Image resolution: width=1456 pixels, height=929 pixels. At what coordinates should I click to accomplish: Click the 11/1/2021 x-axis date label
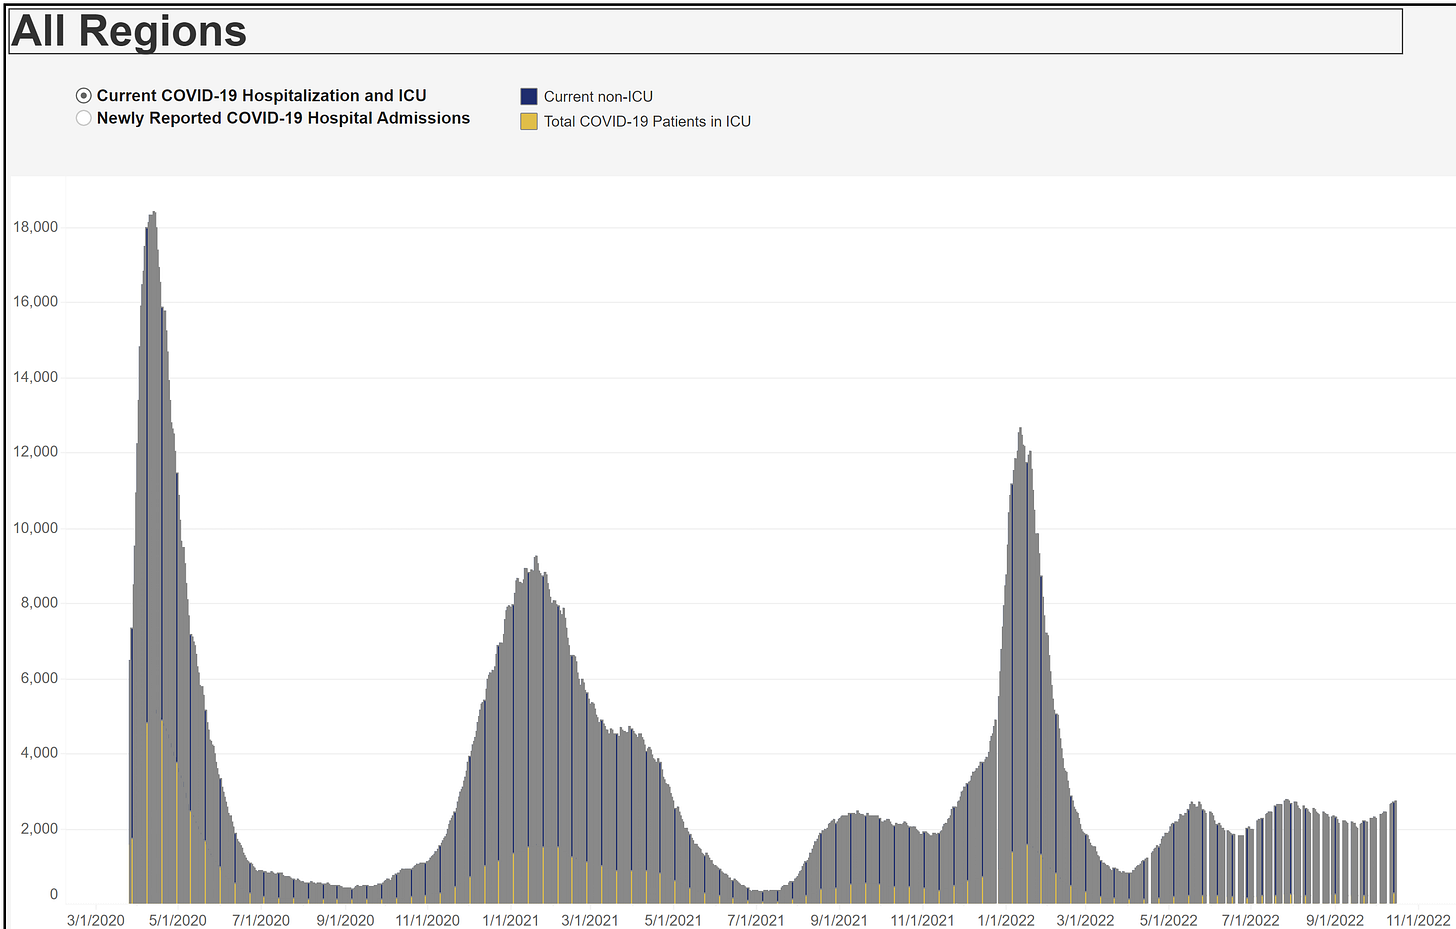[923, 920]
